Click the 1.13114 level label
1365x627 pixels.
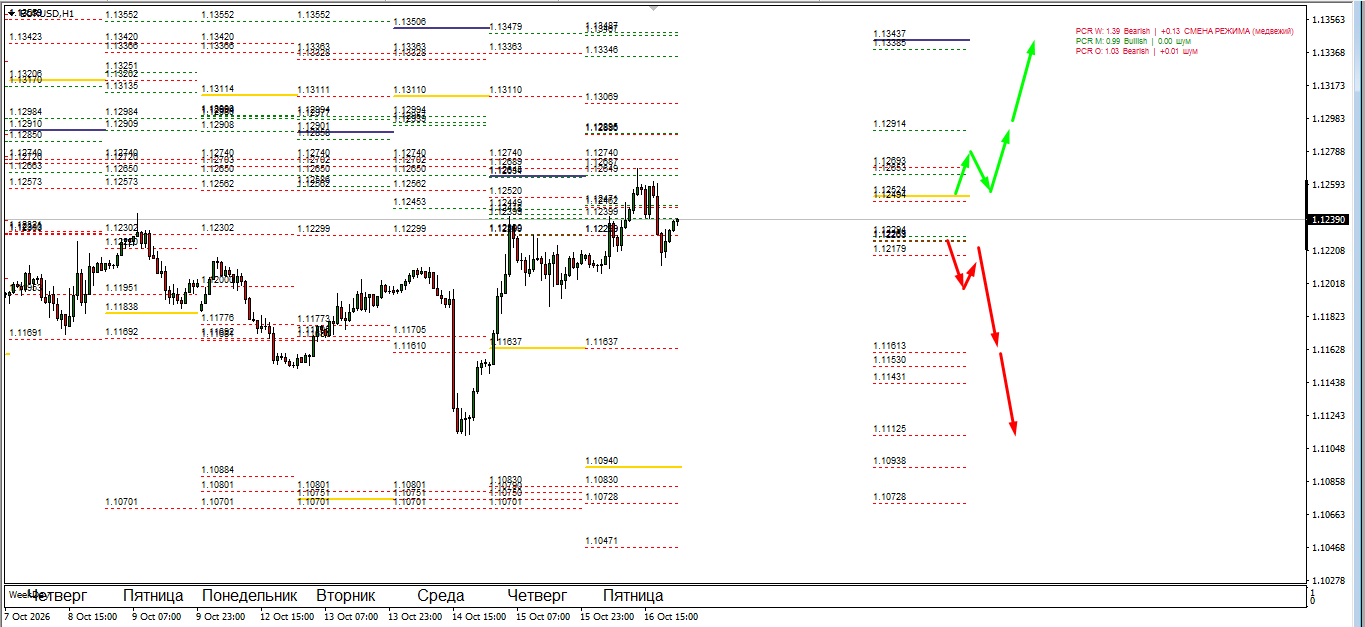[217, 89]
